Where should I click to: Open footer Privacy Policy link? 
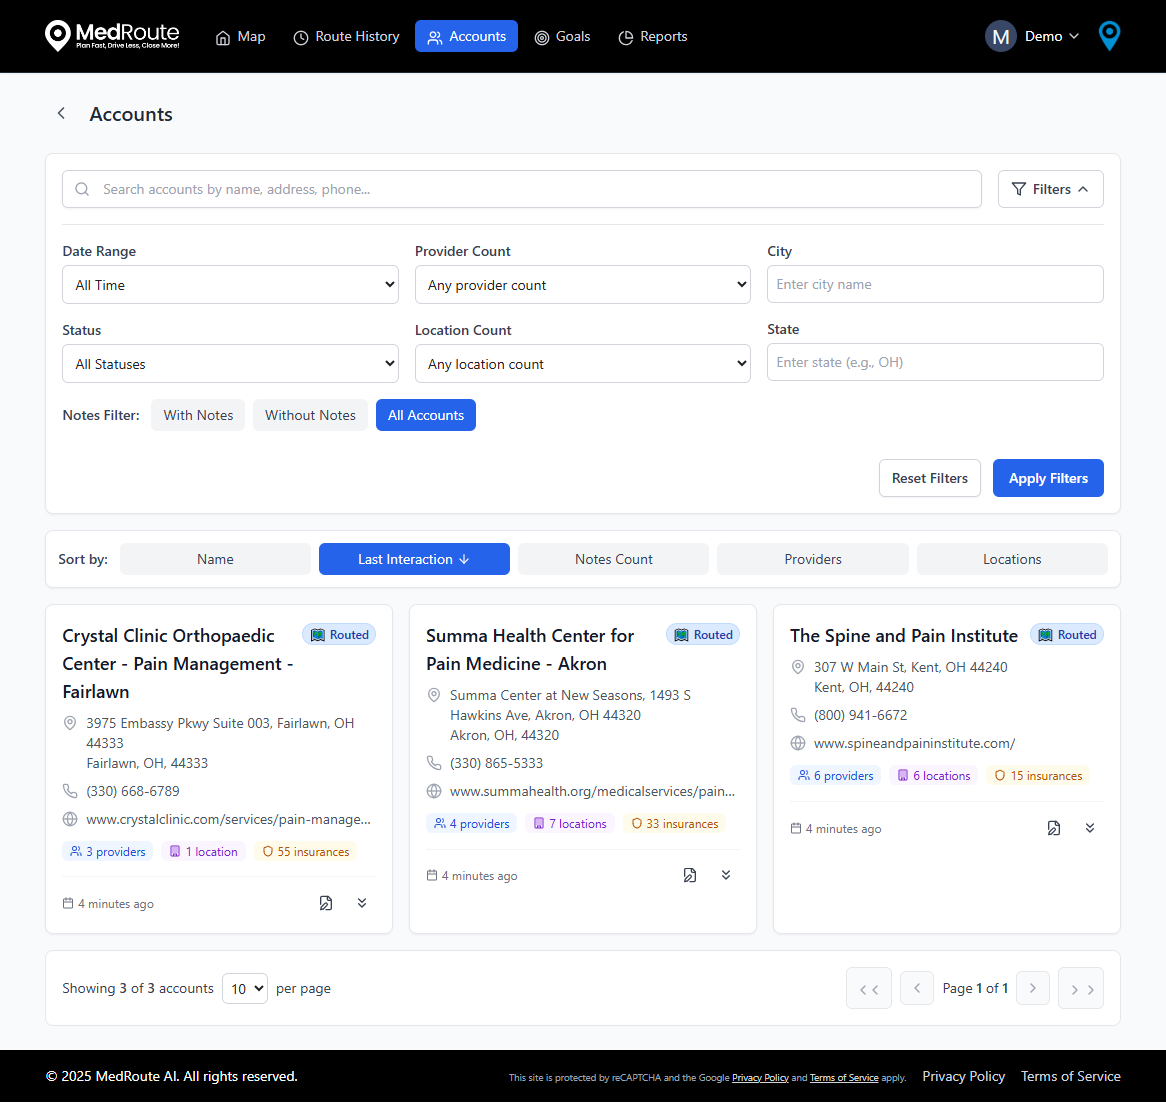click(x=963, y=1076)
